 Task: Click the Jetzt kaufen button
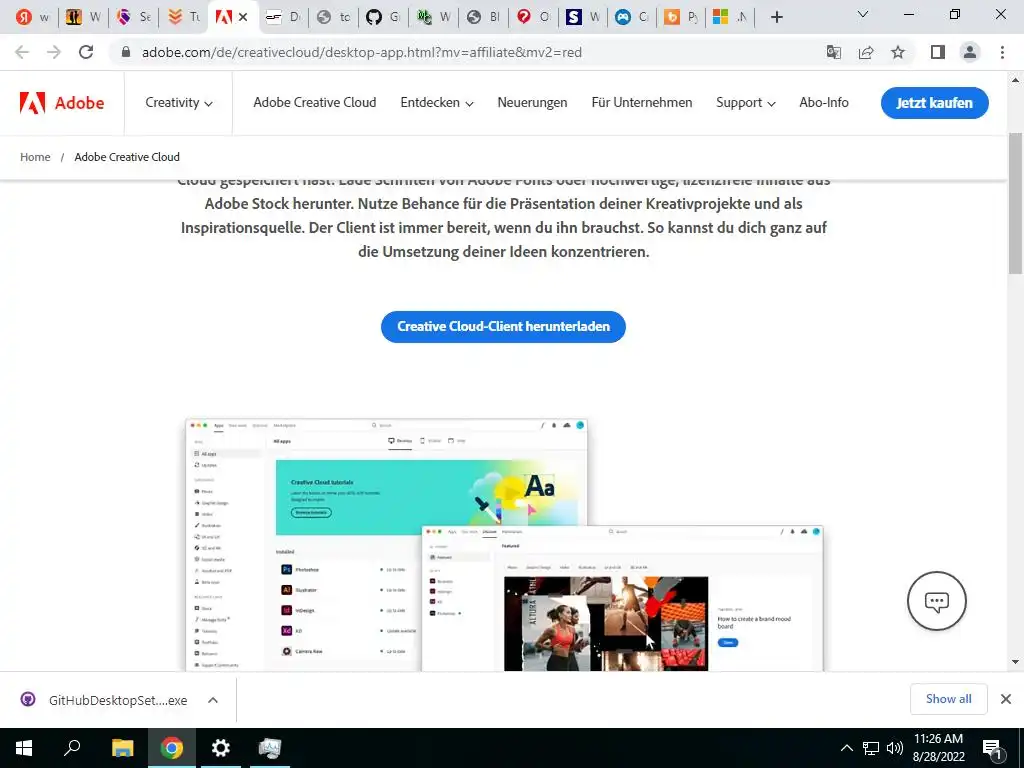click(935, 103)
